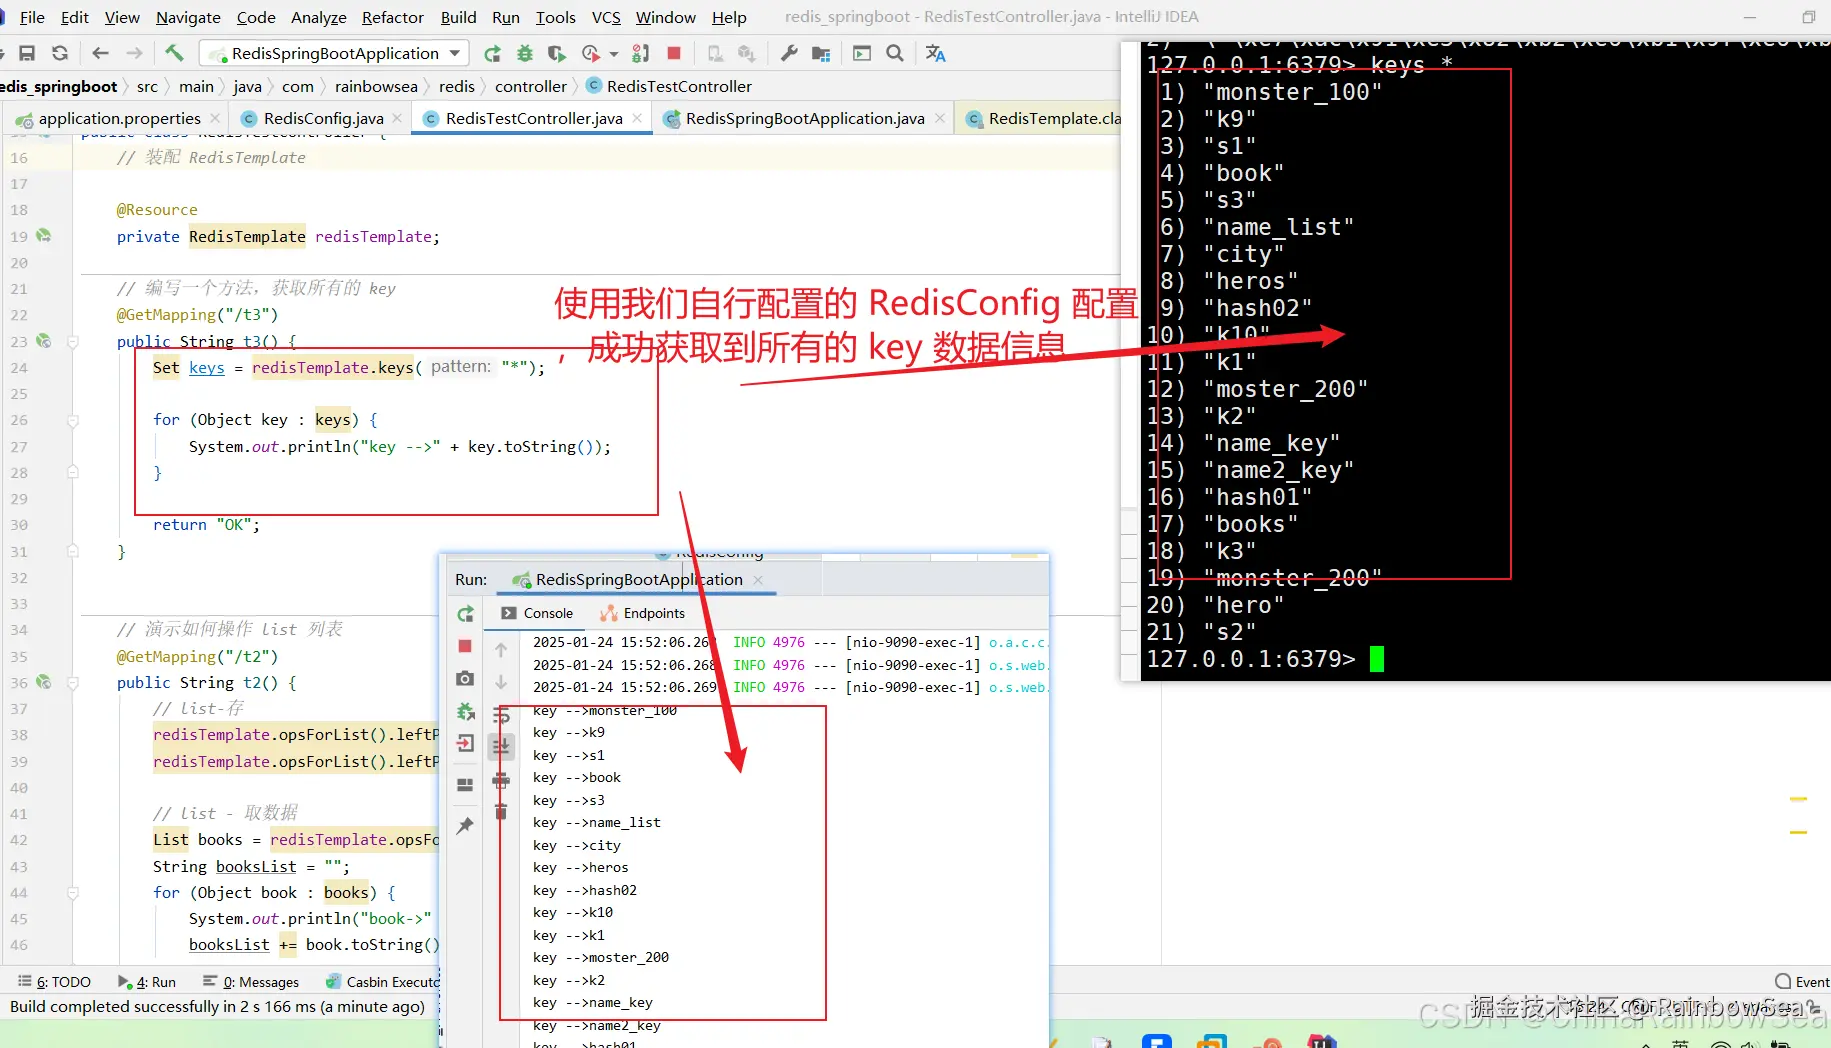Click the rainbowsea breadcrumb in navigation bar
This screenshot has width=1831, height=1048.
click(x=375, y=86)
